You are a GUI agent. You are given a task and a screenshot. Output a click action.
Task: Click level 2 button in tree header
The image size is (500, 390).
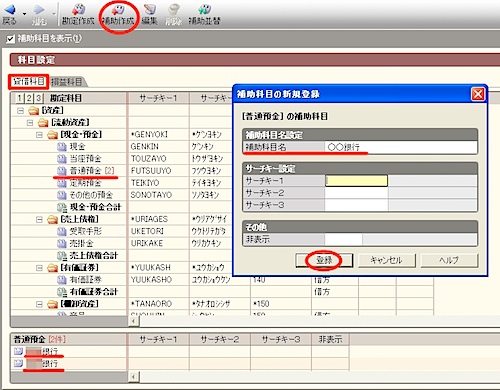[29, 98]
